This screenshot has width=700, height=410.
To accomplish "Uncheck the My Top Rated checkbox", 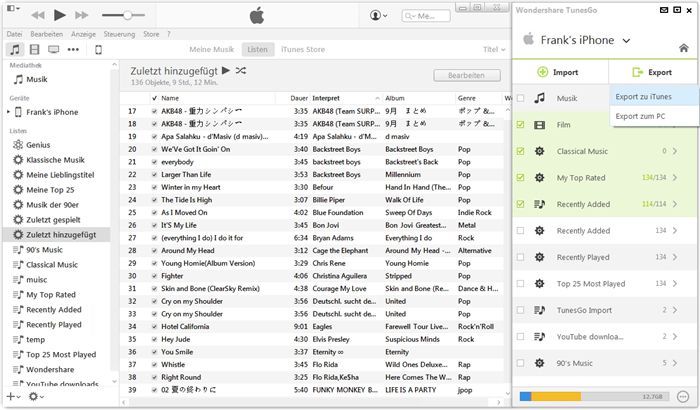I will pyautogui.click(x=521, y=177).
